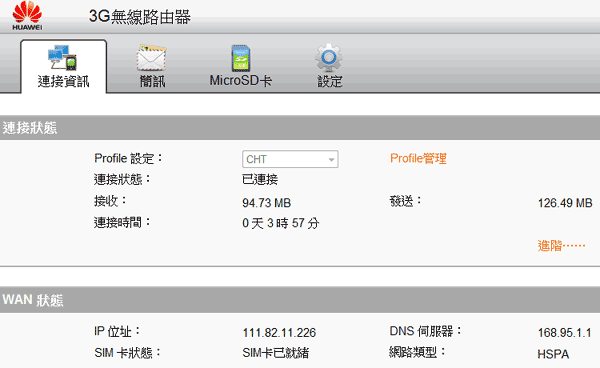Image resolution: width=600 pixels, height=368 pixels.
Task: Open the 連接資訊 connection info icon
Action: tap(62, 58)
